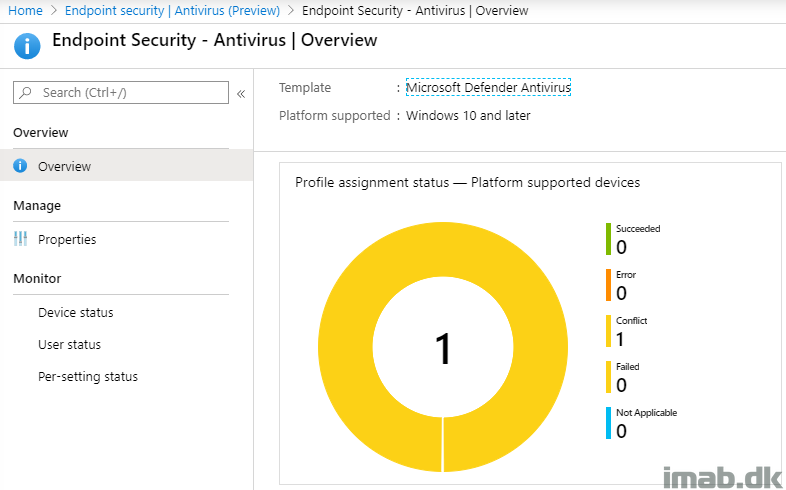This screenshot has width=786, height=490.
Task: Open Per-setting status under Monitor
Action: click(x=88, y=377)
